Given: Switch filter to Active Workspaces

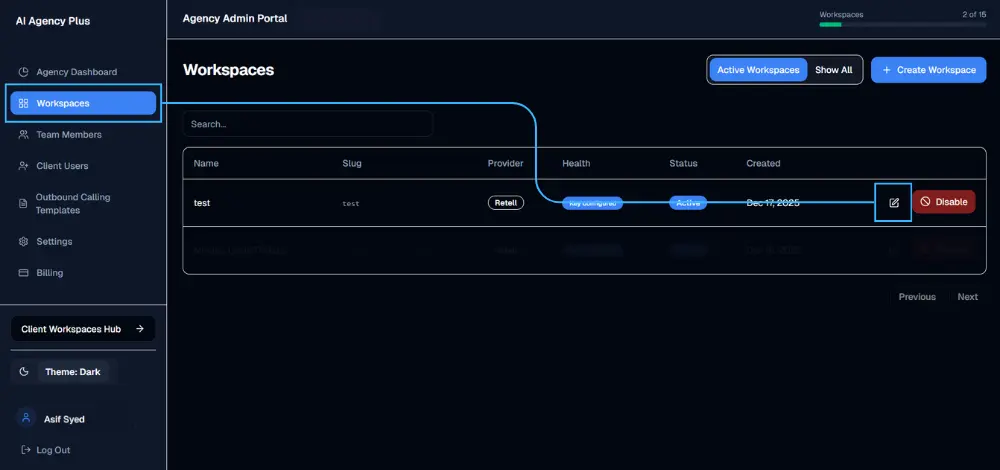Looking at the screenshot, I should (x=758, y=70).
